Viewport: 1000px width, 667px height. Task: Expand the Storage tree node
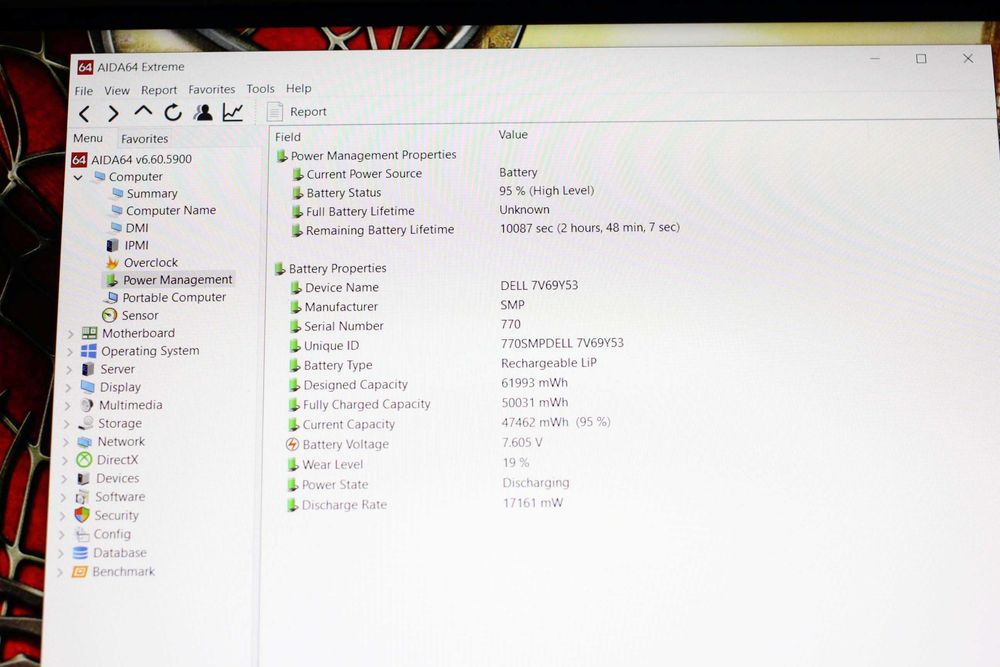coord(66,424)
